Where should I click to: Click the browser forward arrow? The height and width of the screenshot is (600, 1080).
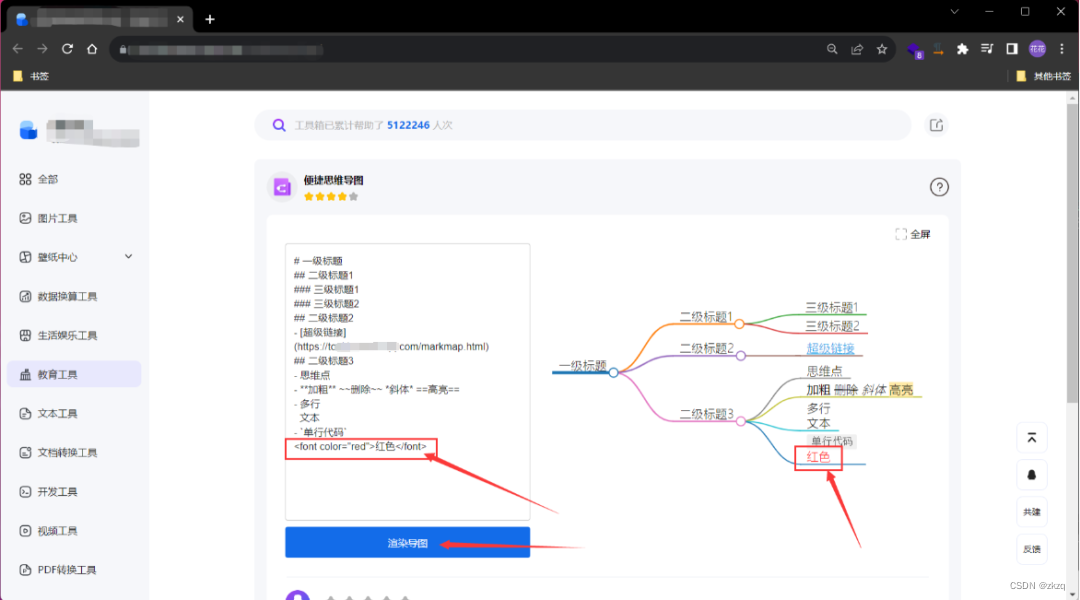pyautogui.click(x=42, y=49)
